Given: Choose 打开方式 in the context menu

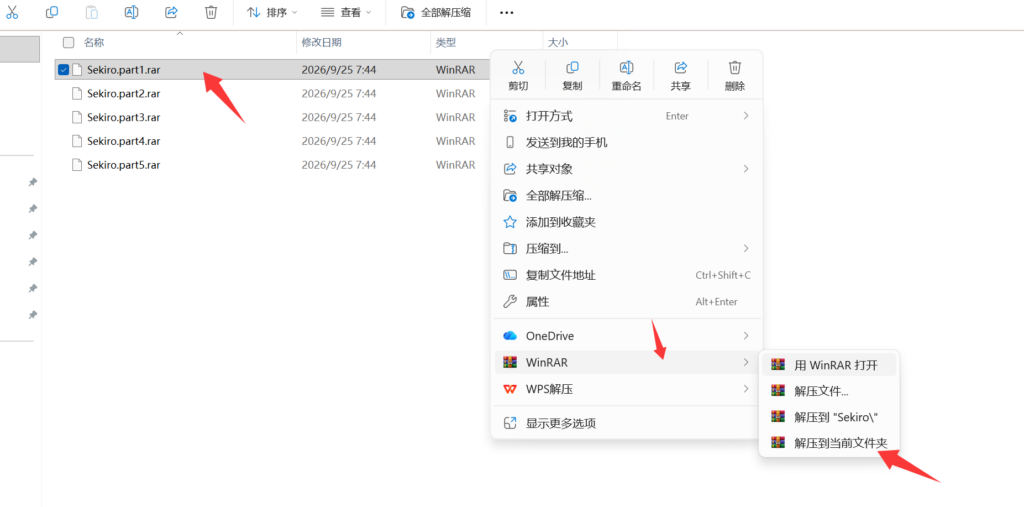Looking at the screenshot, I should (x=626, y=116).
